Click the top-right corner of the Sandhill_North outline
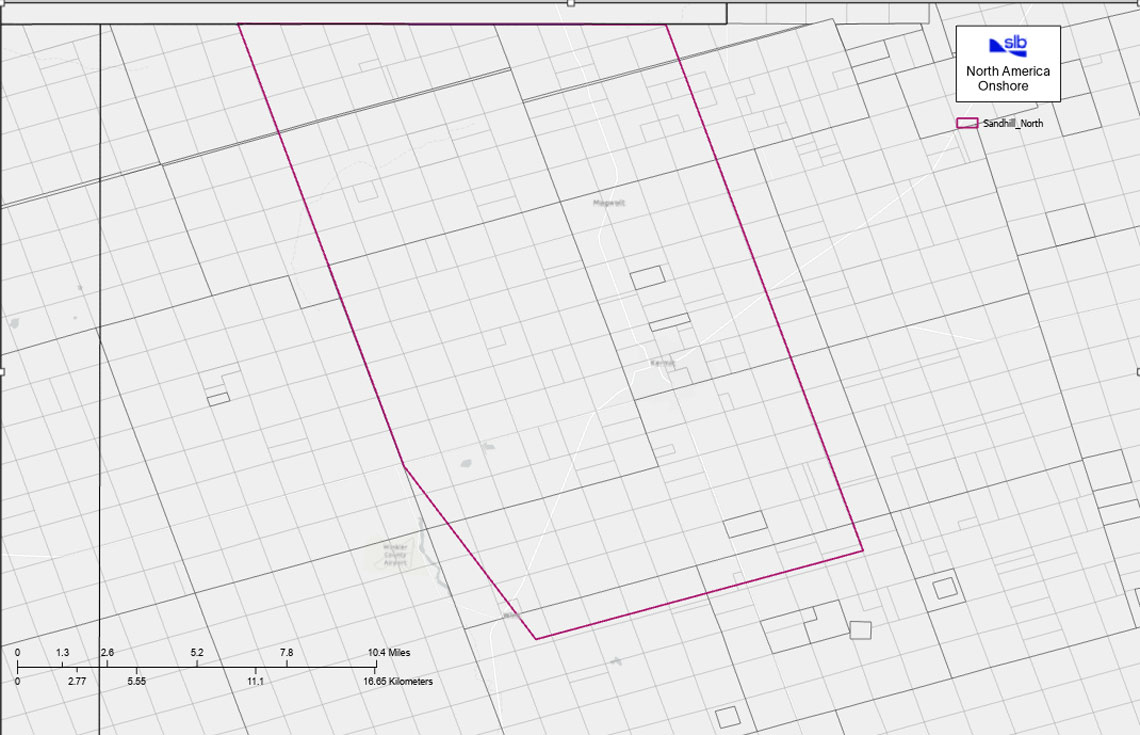The height and width of the screenshot is (735, 1140). tap(666, 25)
